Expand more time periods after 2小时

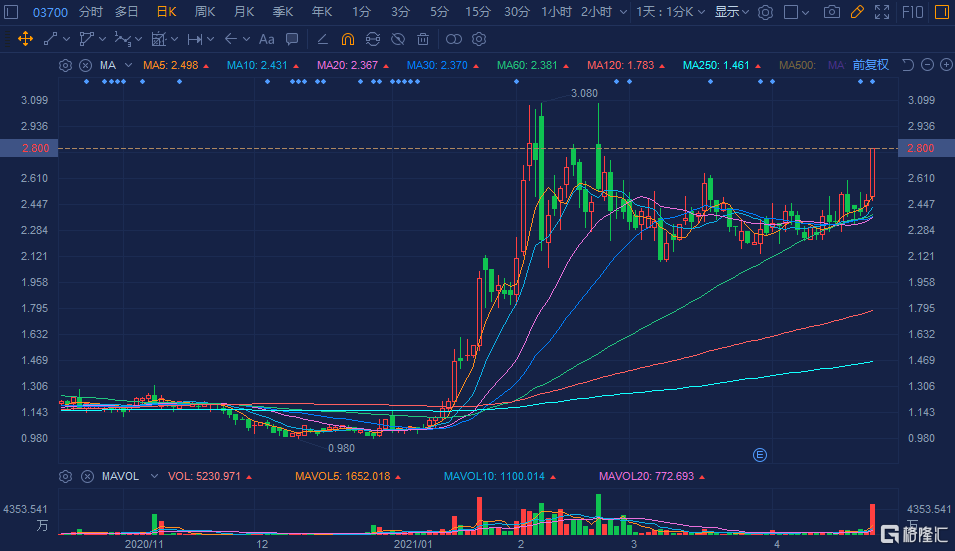tap(623, 12)
